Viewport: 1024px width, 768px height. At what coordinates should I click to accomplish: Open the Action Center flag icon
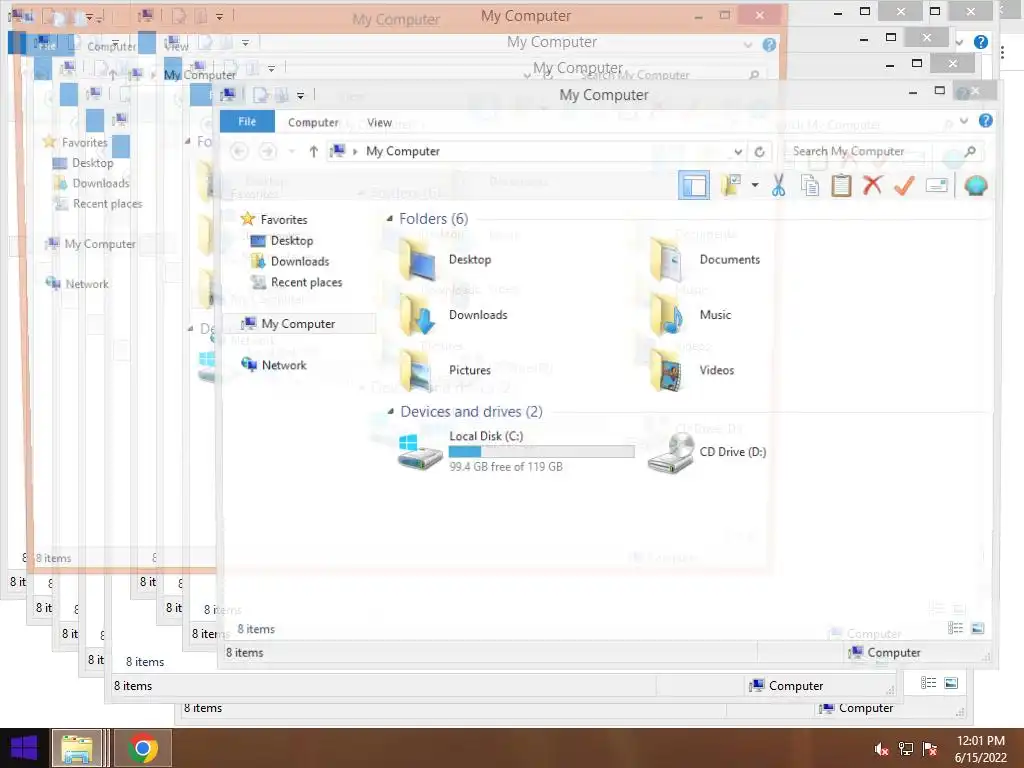(930, 749)
